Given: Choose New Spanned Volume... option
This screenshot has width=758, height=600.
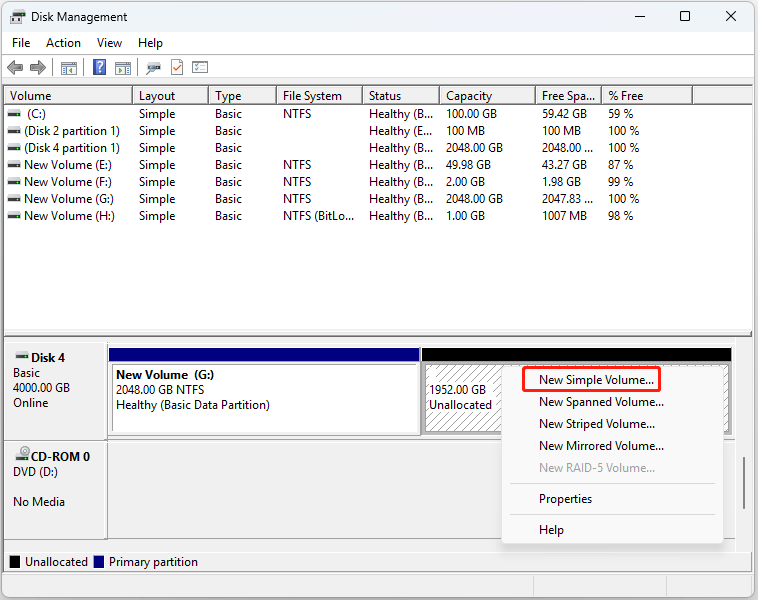Looking at the screenshot, I should (601, 402).
